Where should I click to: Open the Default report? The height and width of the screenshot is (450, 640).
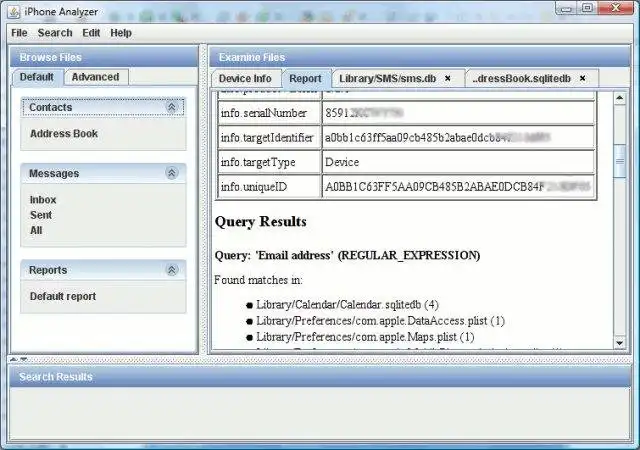[63, 296]
